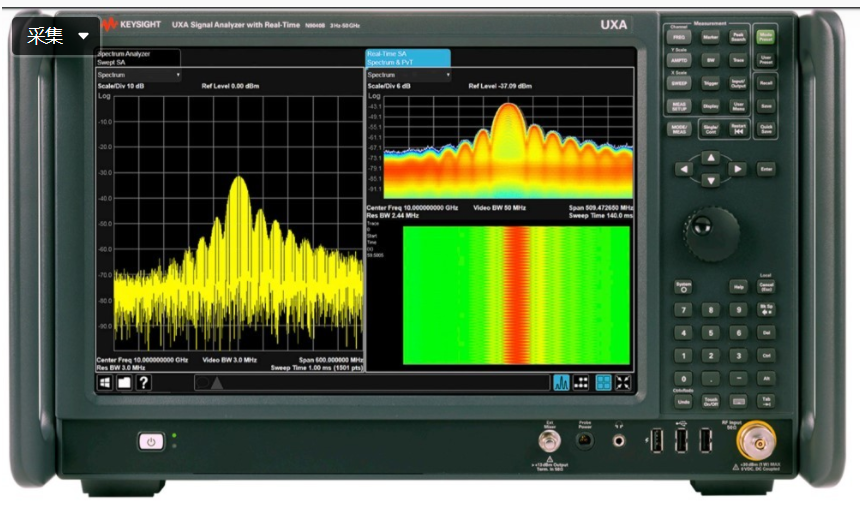Click the front-panel Enter key
Screen dimensions: 860x512
point(766,169)
